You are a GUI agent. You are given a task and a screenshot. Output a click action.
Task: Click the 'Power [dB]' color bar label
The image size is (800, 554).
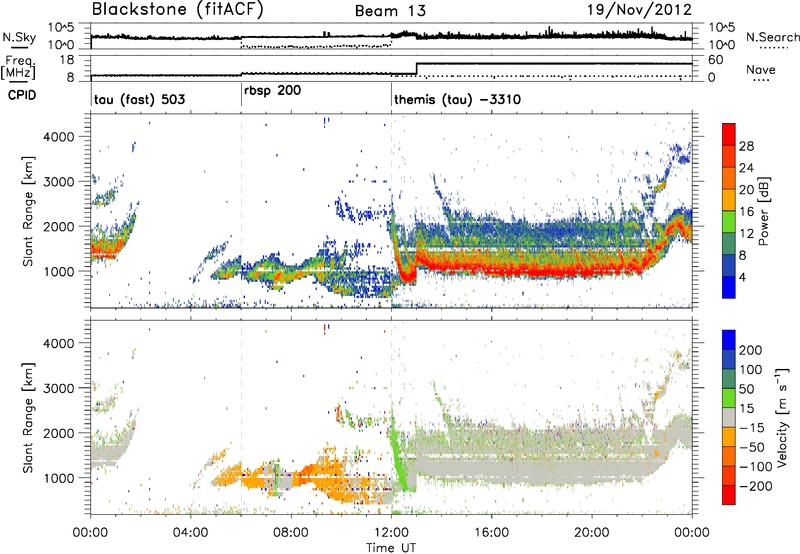[x=763, y=211]
